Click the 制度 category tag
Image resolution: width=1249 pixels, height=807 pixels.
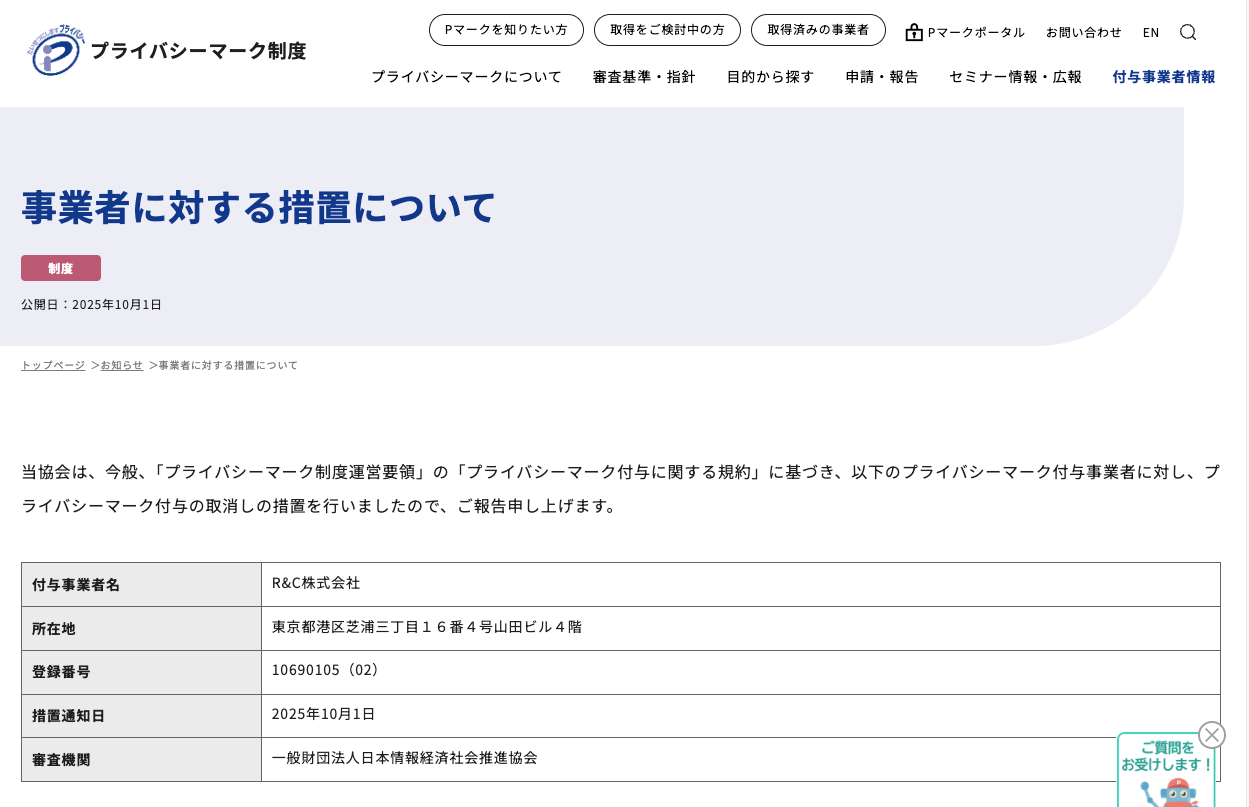61,268
